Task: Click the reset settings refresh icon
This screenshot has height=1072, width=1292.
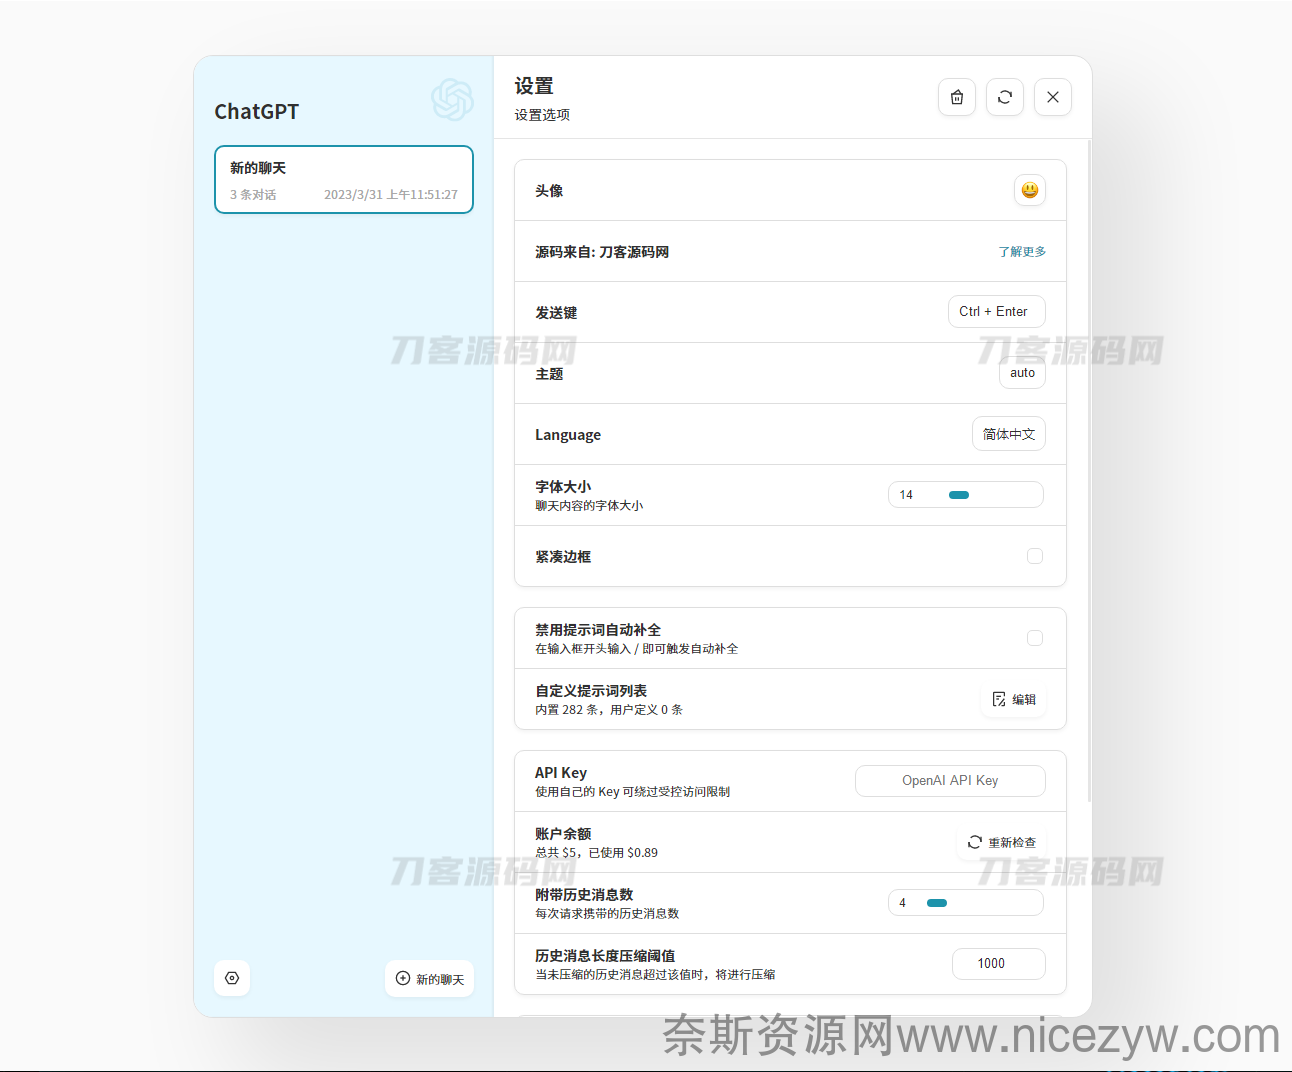Action: tap(1005, 97)
